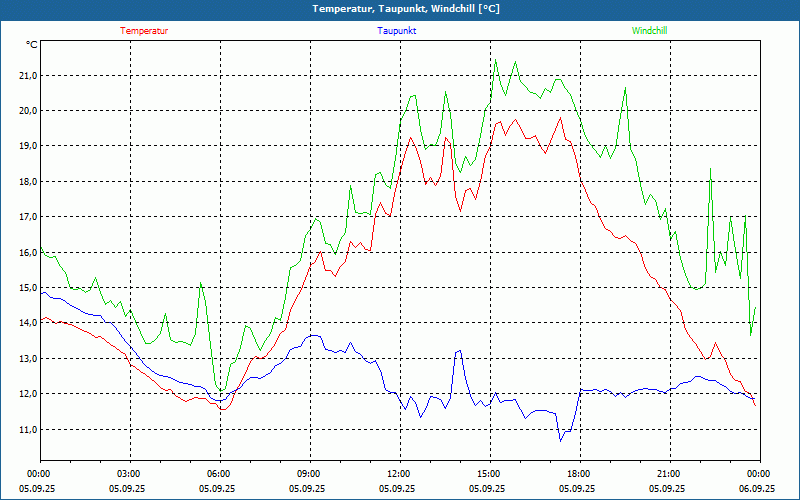Image resolution: width=800 pixels, height=500 pixels.
Task: Select the blue Taupunkt legend label
Action: click(x=397, y=31)
